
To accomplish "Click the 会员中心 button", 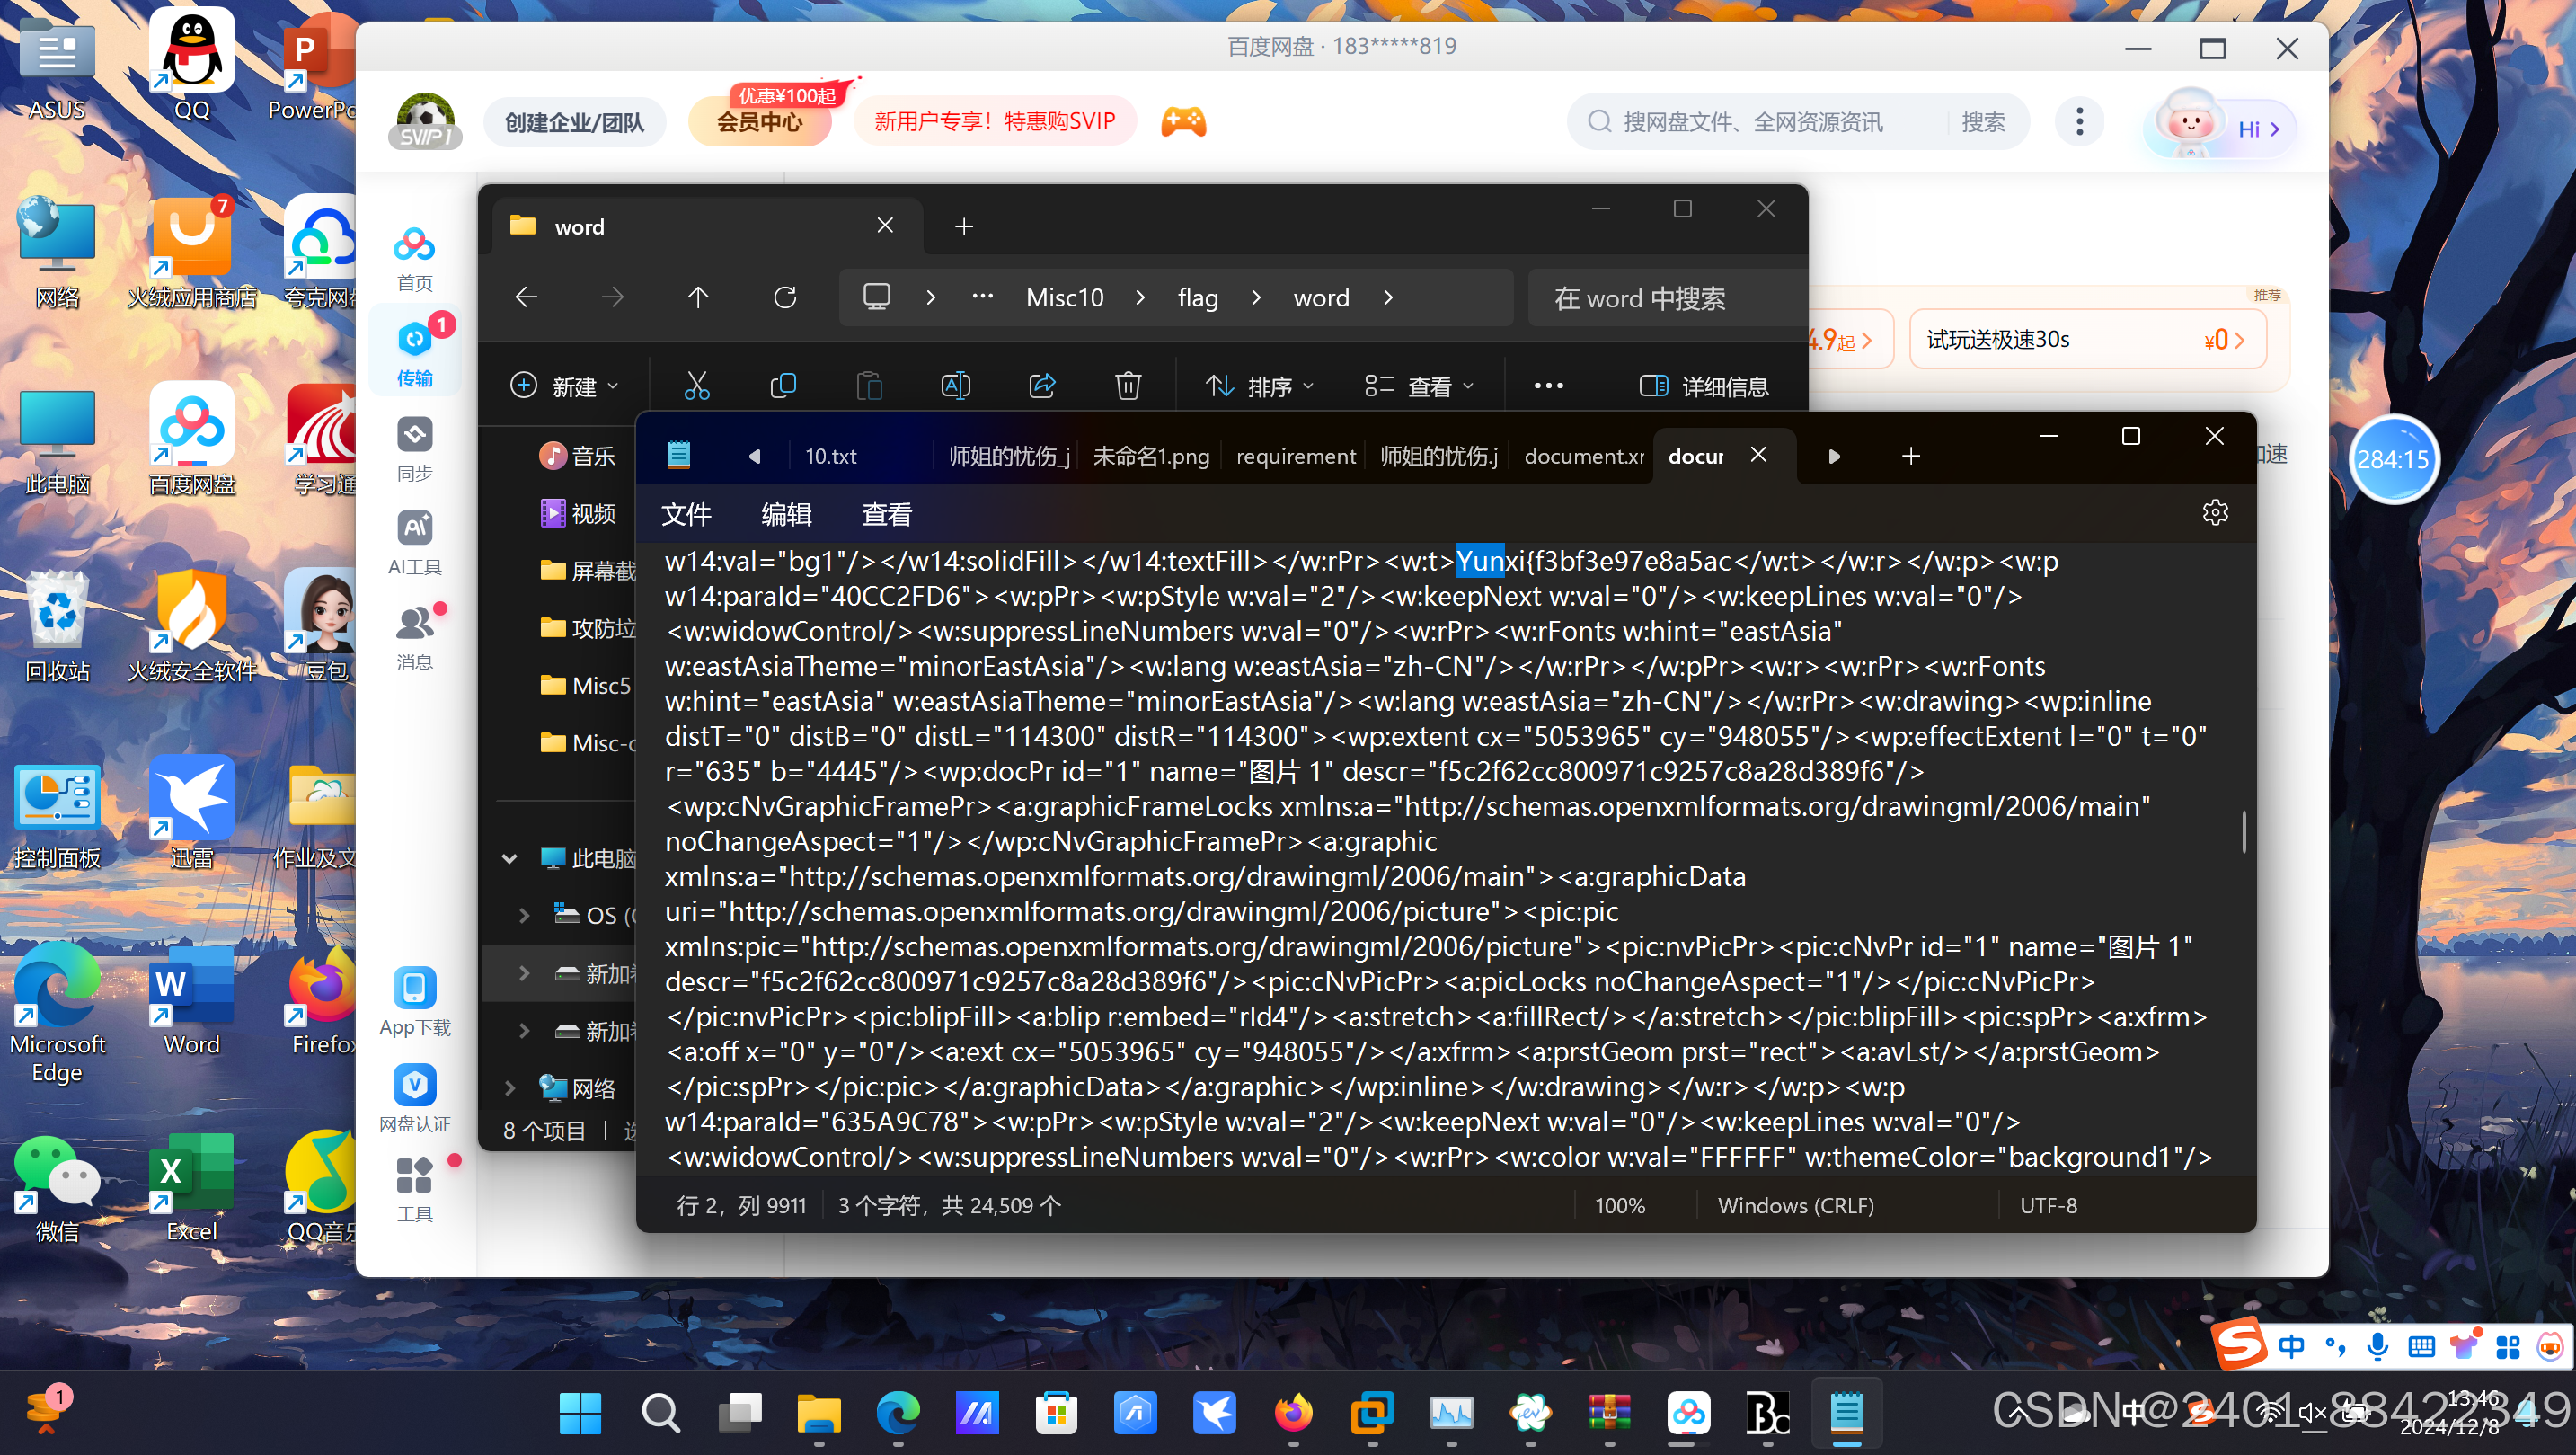I will [x=759, y=123].
